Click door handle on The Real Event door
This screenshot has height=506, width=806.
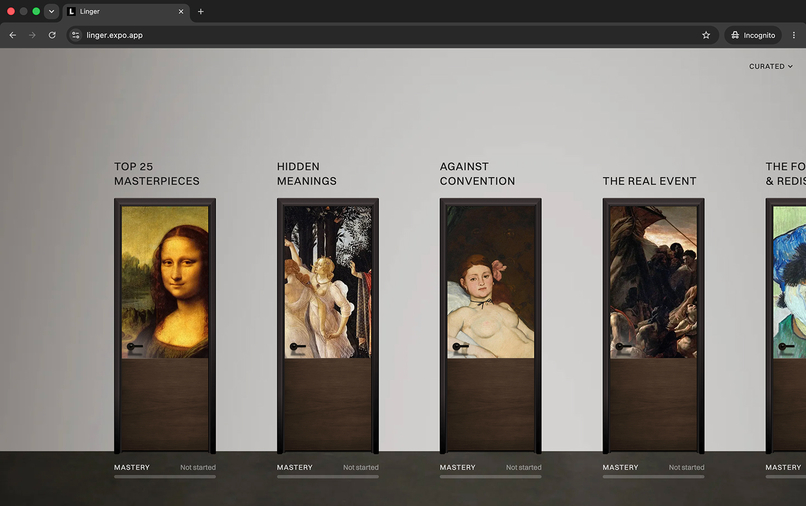624,347
